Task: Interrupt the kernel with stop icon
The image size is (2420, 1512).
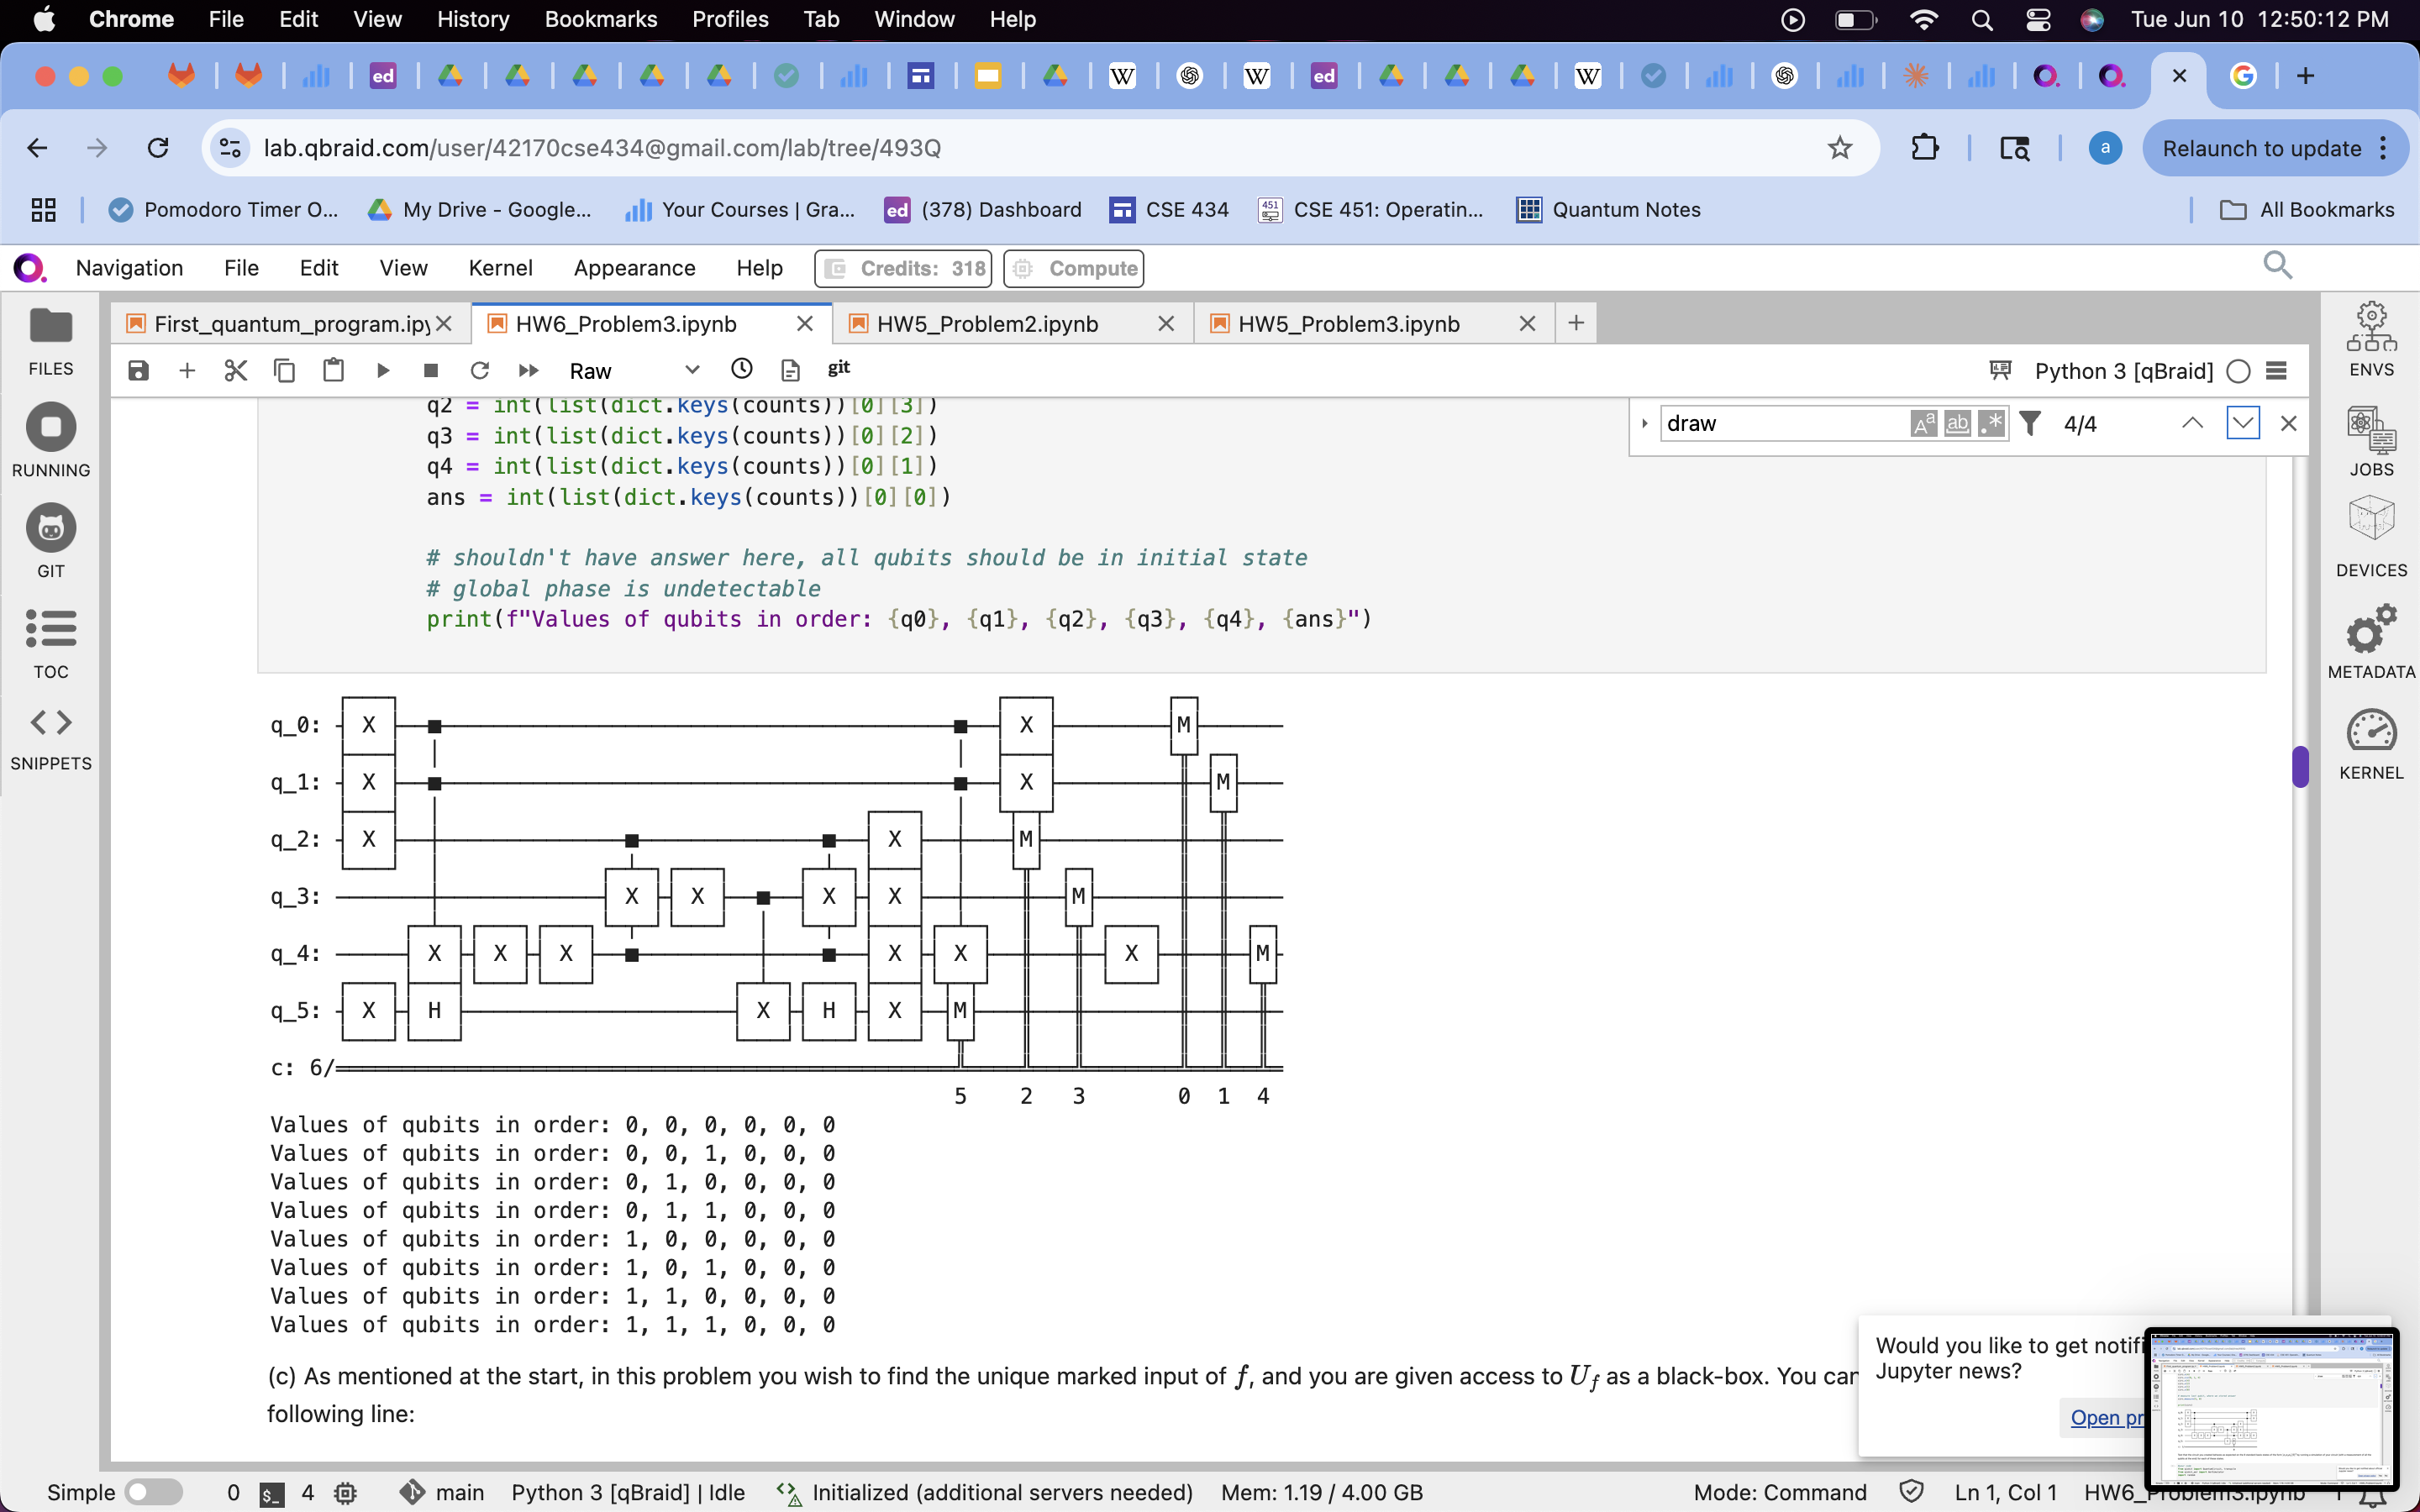Action: (431, 370)
